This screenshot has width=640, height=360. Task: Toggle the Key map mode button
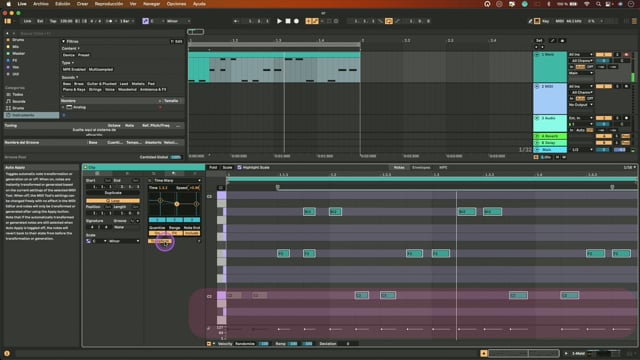(545, 21)
